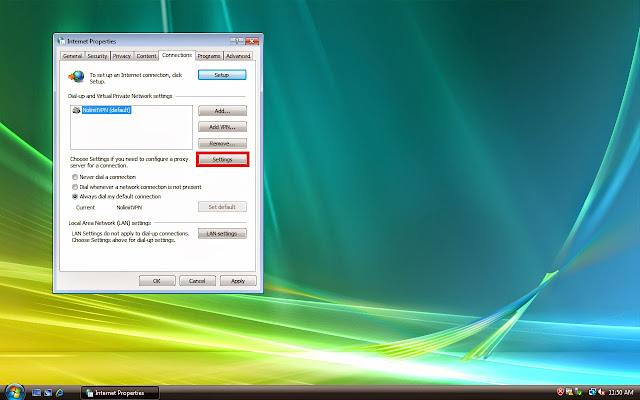The image size is (640, 400).
Task: Open the Advanced tab
Action: (x=238, y=56)
